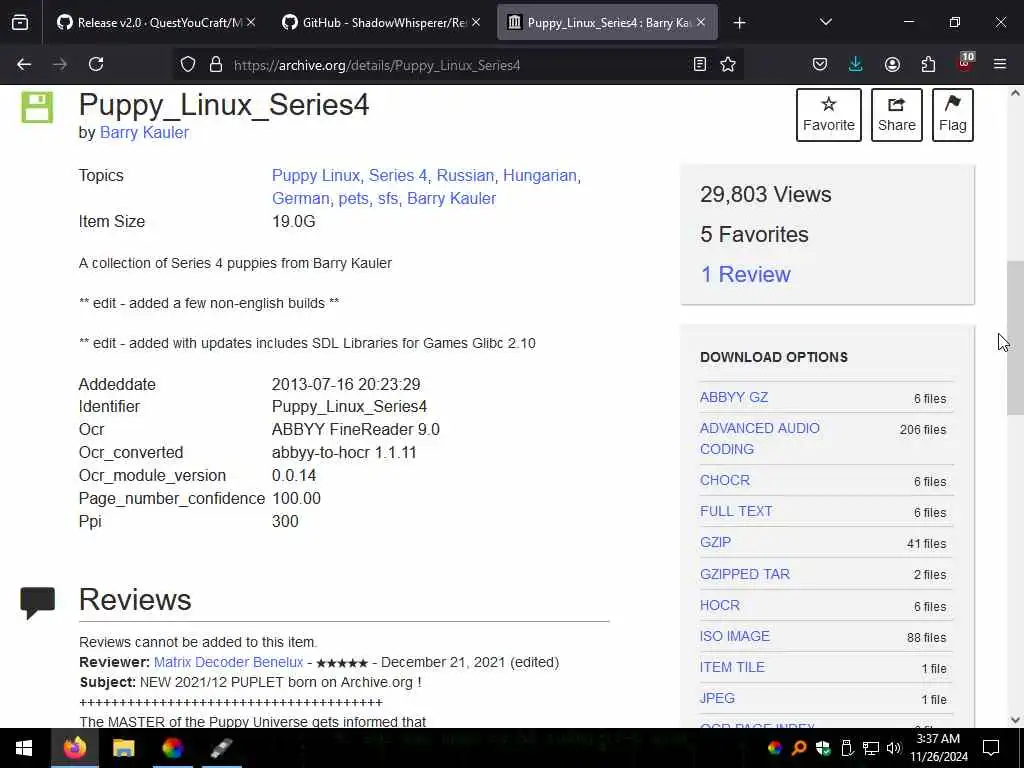Viewport: 1024px width, 768px height.
Task: Open the extensions puzzle icon
Action: click(x=928, y=64)
